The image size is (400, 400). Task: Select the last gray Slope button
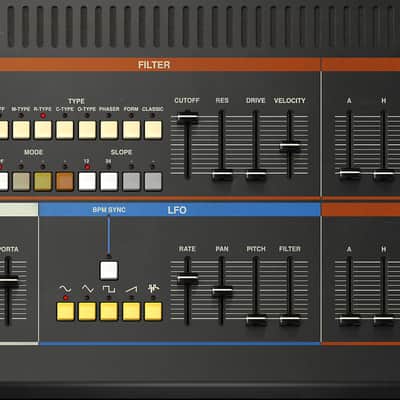[153, 182]
